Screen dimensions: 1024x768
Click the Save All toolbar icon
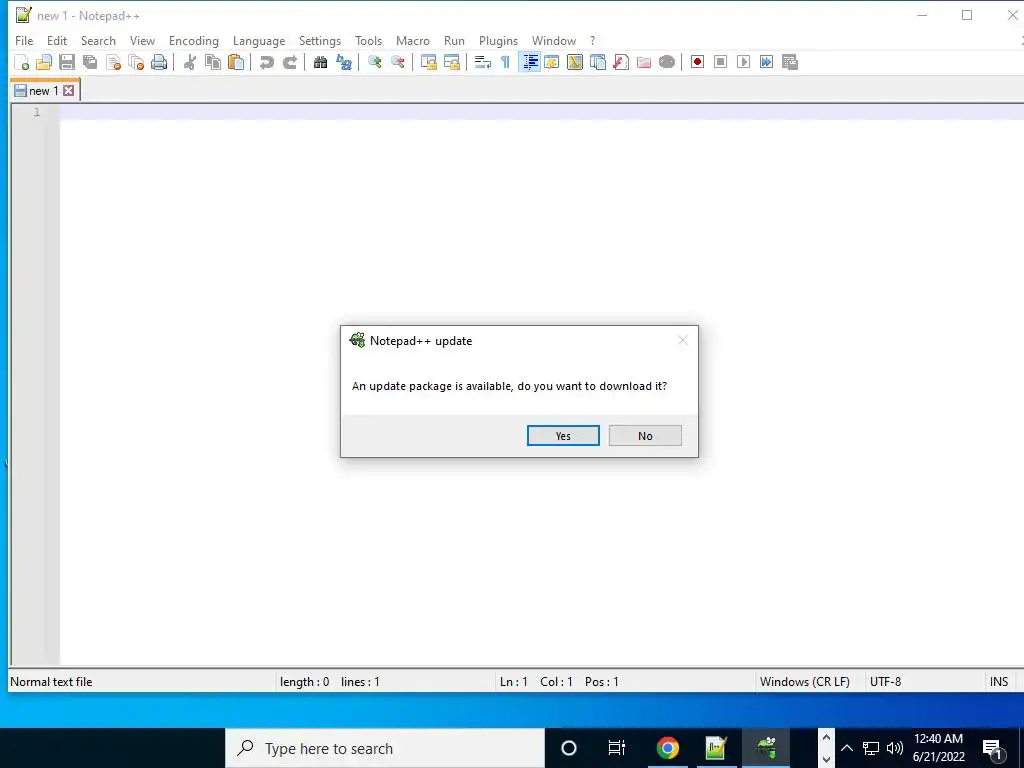pos(90,62)
